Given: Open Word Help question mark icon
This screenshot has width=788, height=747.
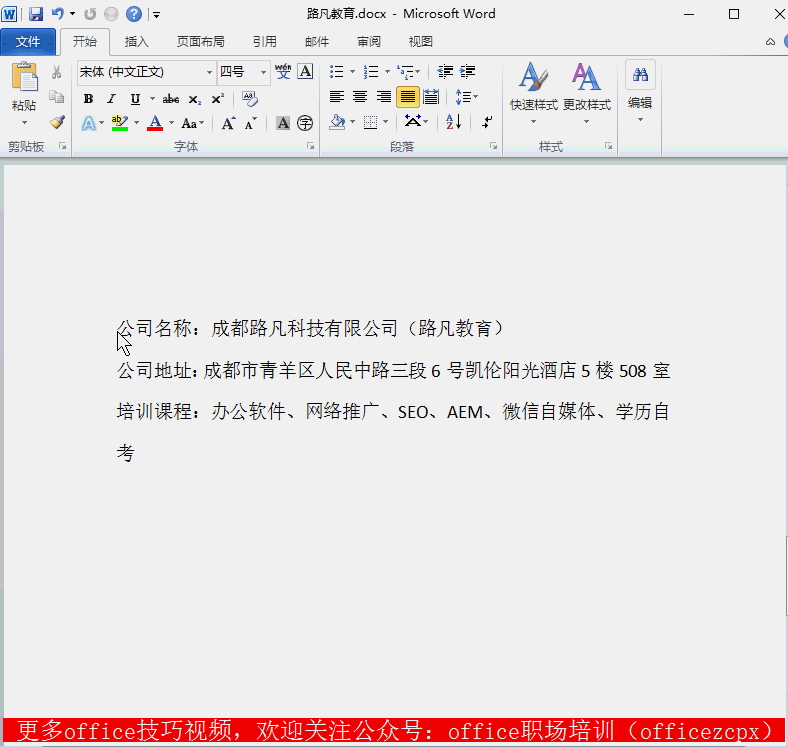Looking at the screenshot, I should (x=134, y=14).
